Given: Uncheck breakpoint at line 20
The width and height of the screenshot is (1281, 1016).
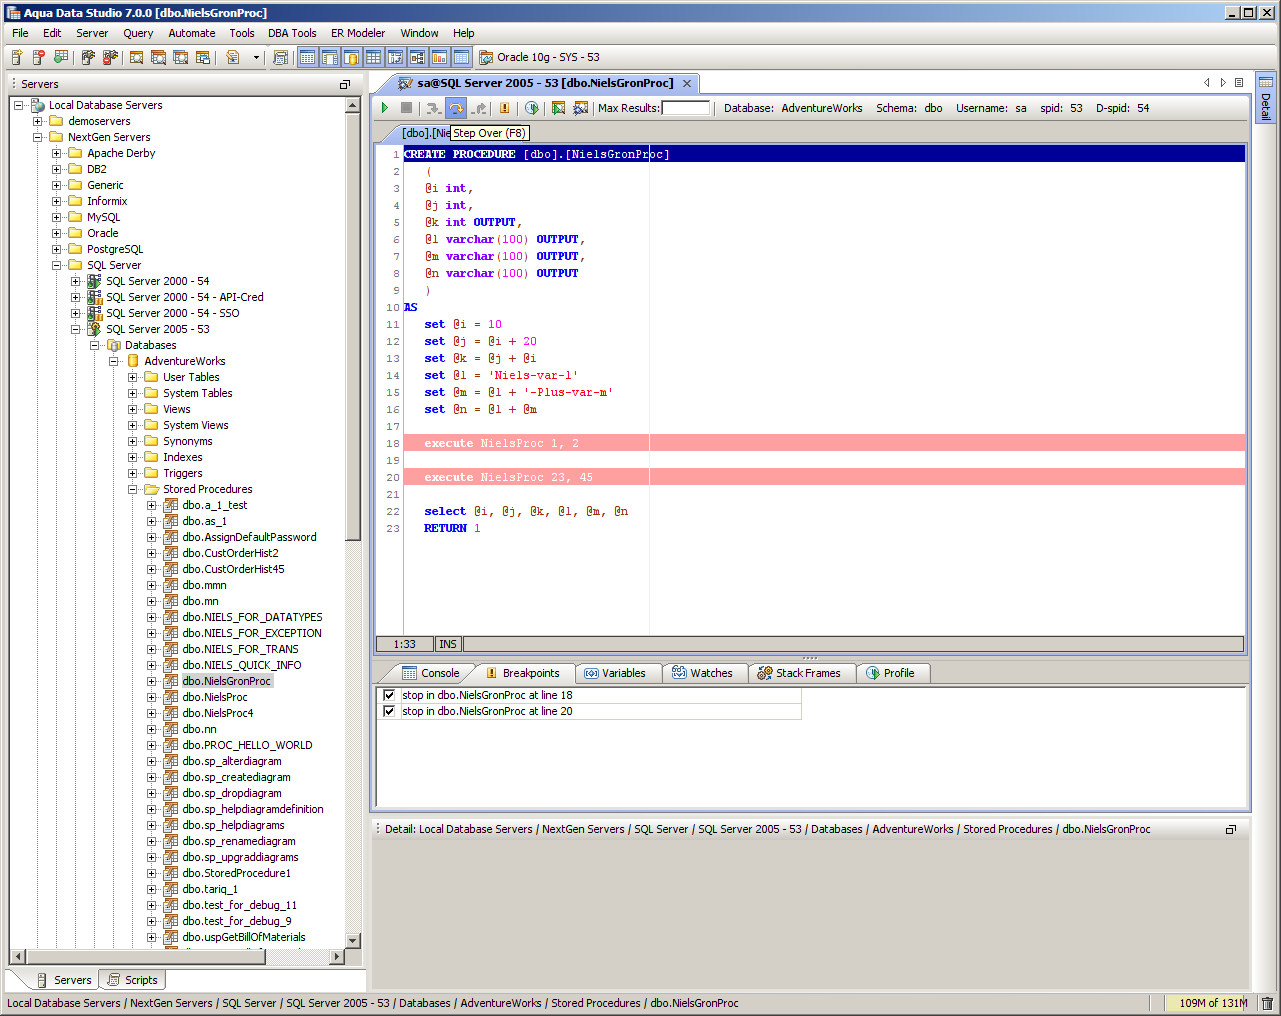Looking at the screenshot, I should point(389,711).
